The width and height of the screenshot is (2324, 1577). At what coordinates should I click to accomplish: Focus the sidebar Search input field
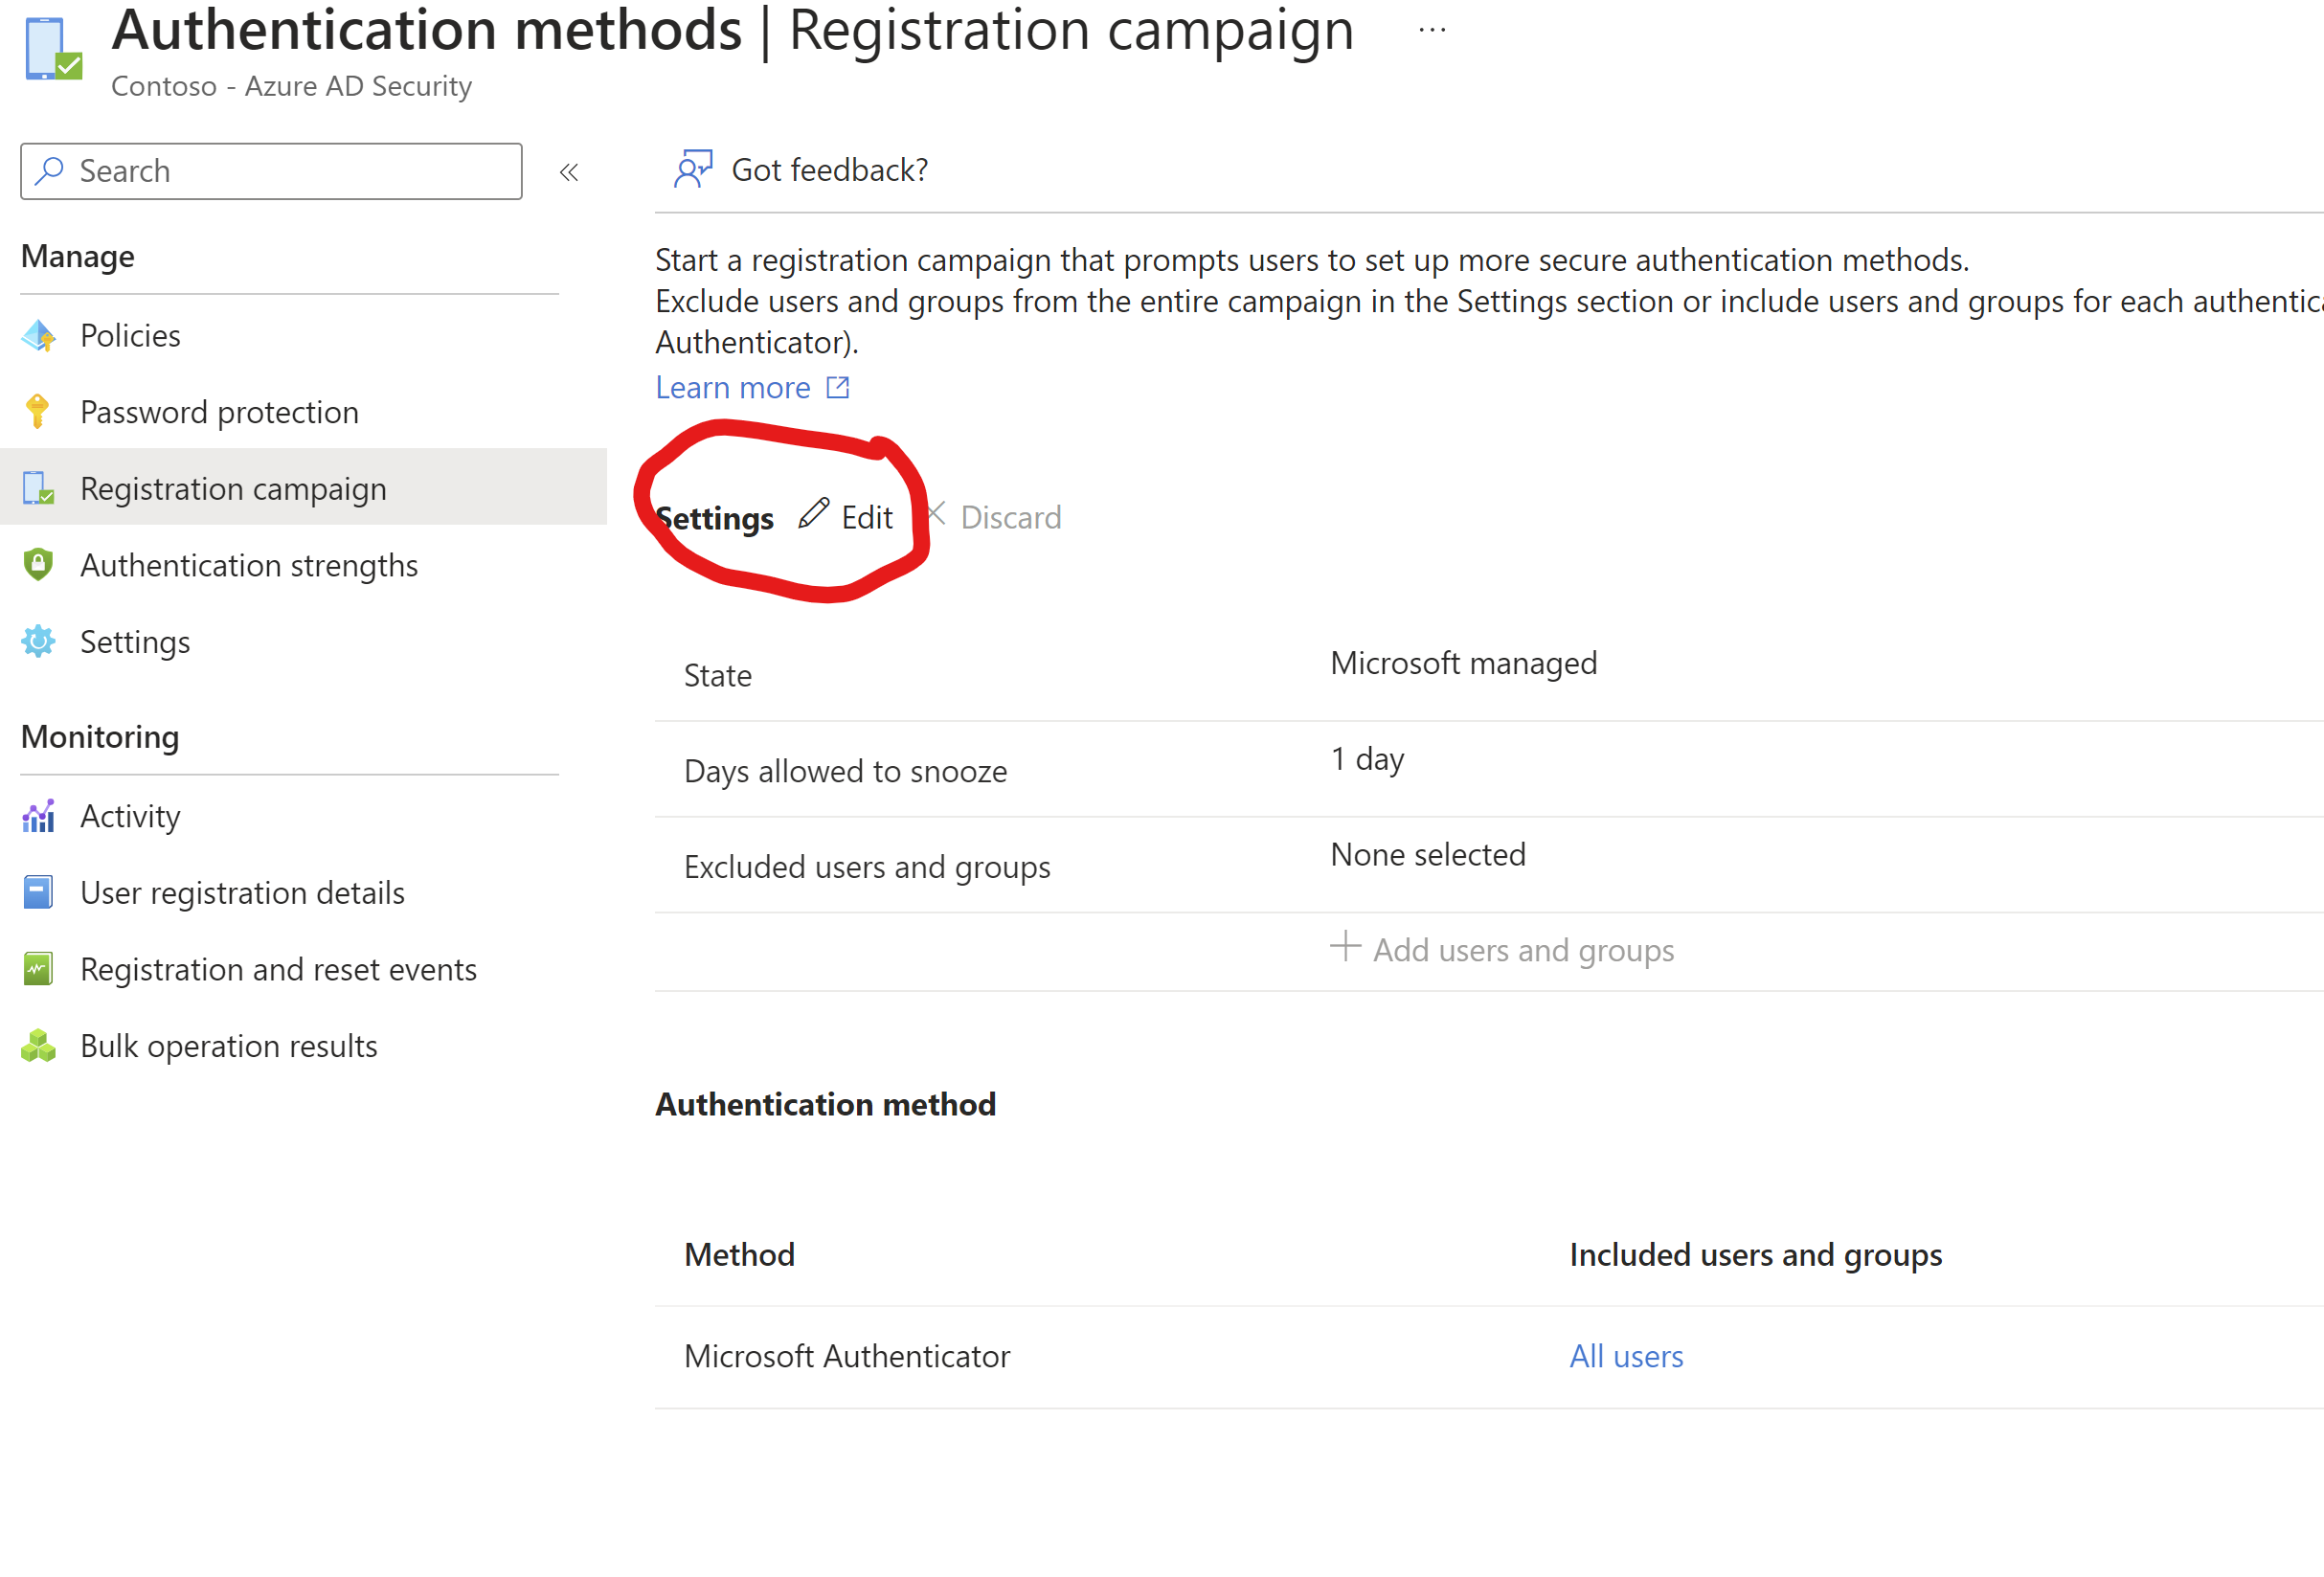pyautogui.click(x=271, y=171)
